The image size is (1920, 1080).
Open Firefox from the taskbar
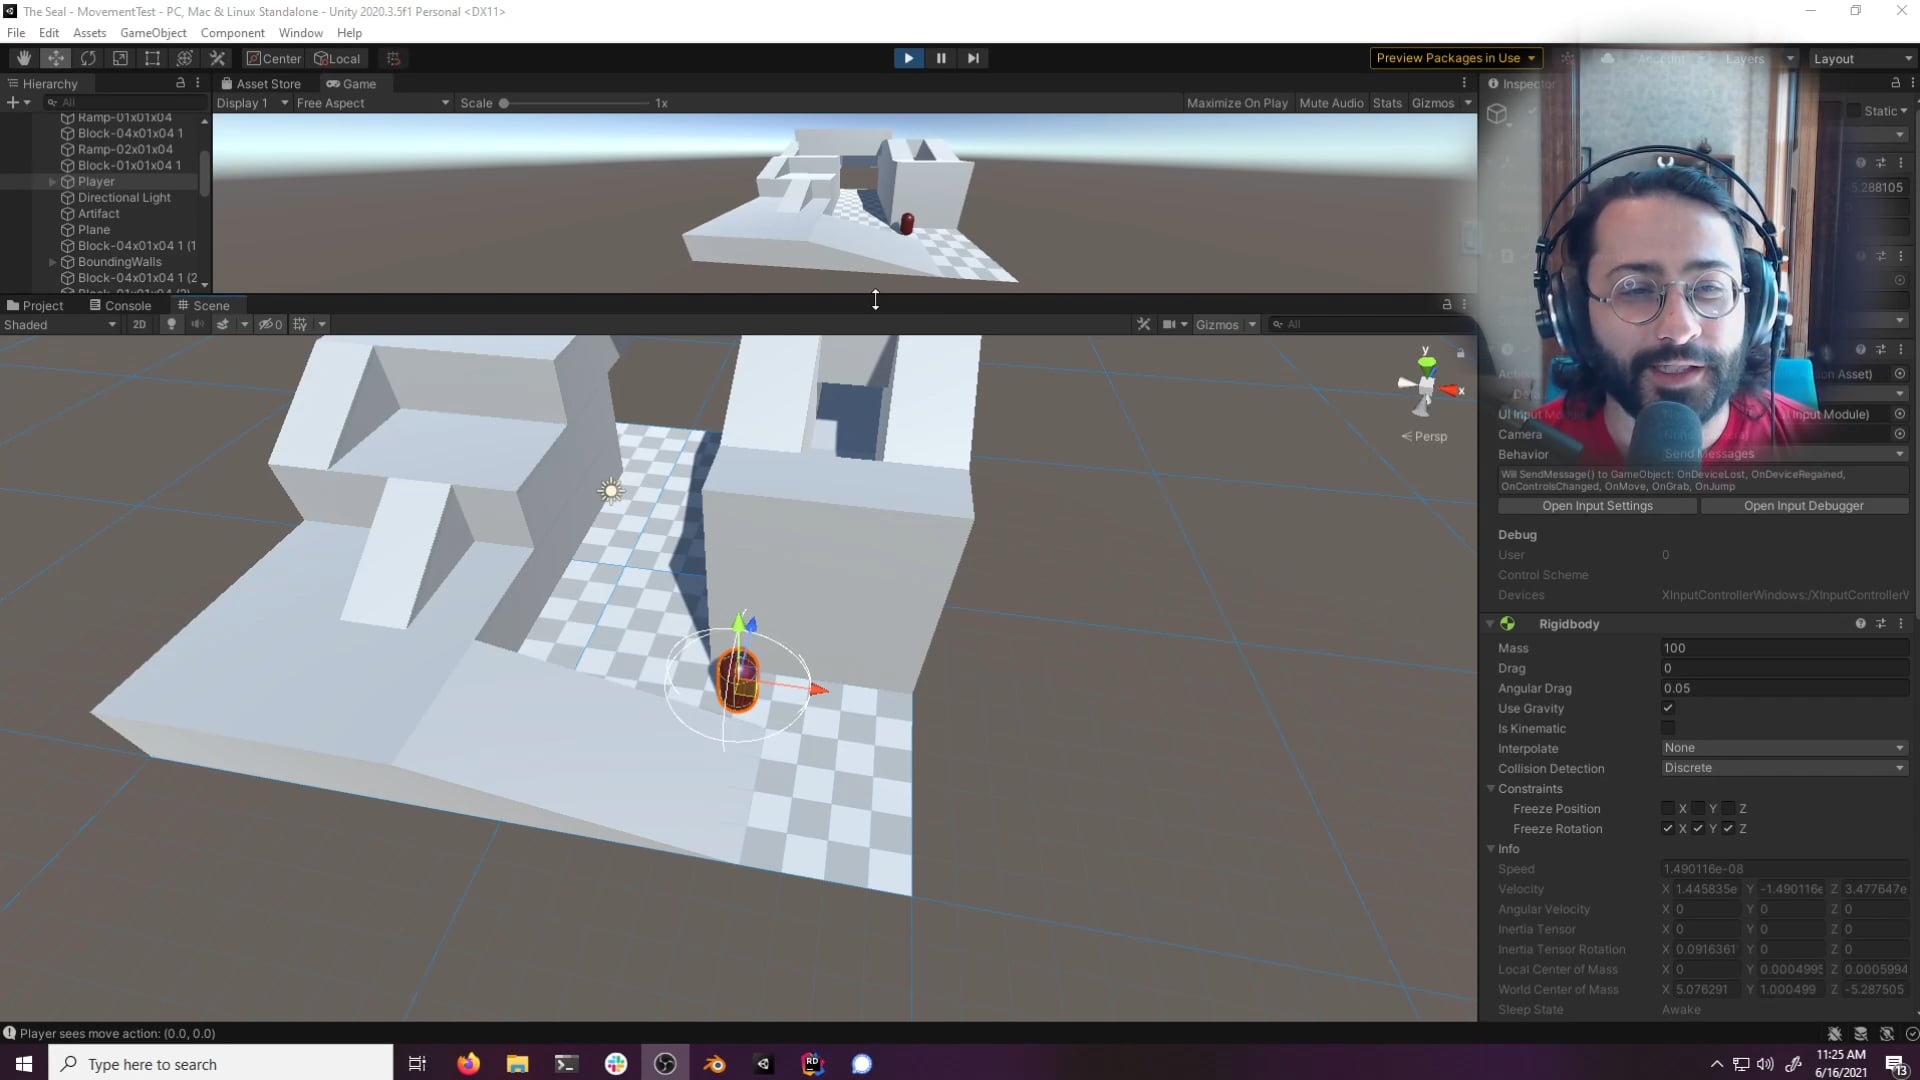468,1064
